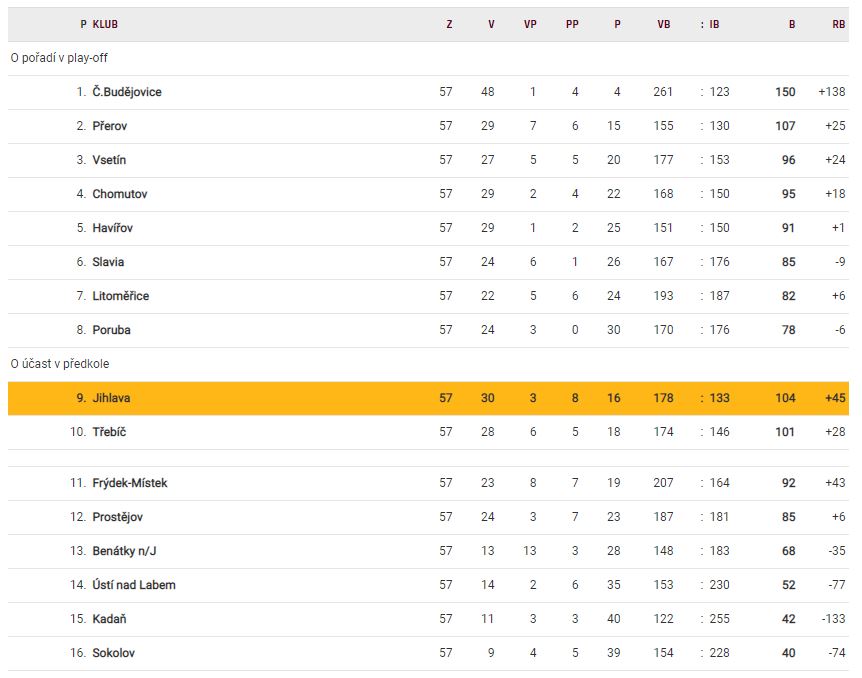The width and height of the screenshot is (862, 678).
Task: Select the Litoměřice team name
Action: [x=121, y=296]
